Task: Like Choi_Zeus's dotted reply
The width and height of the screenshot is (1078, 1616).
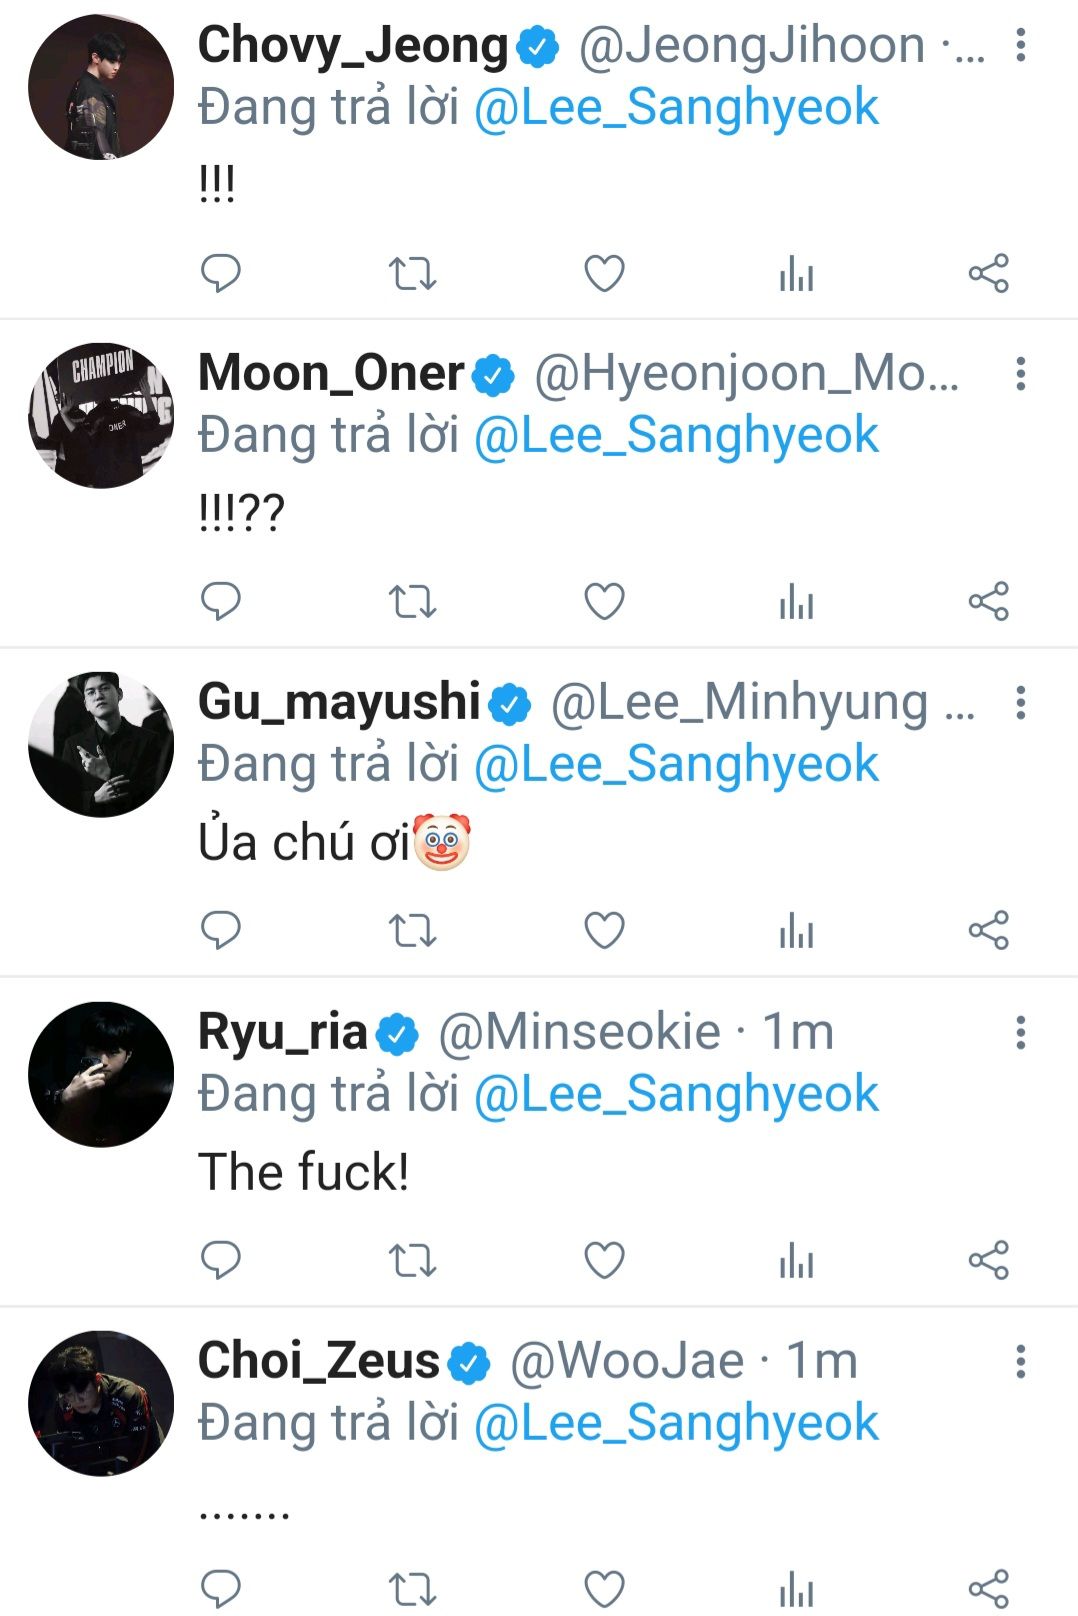Action: click(604, 1587)
